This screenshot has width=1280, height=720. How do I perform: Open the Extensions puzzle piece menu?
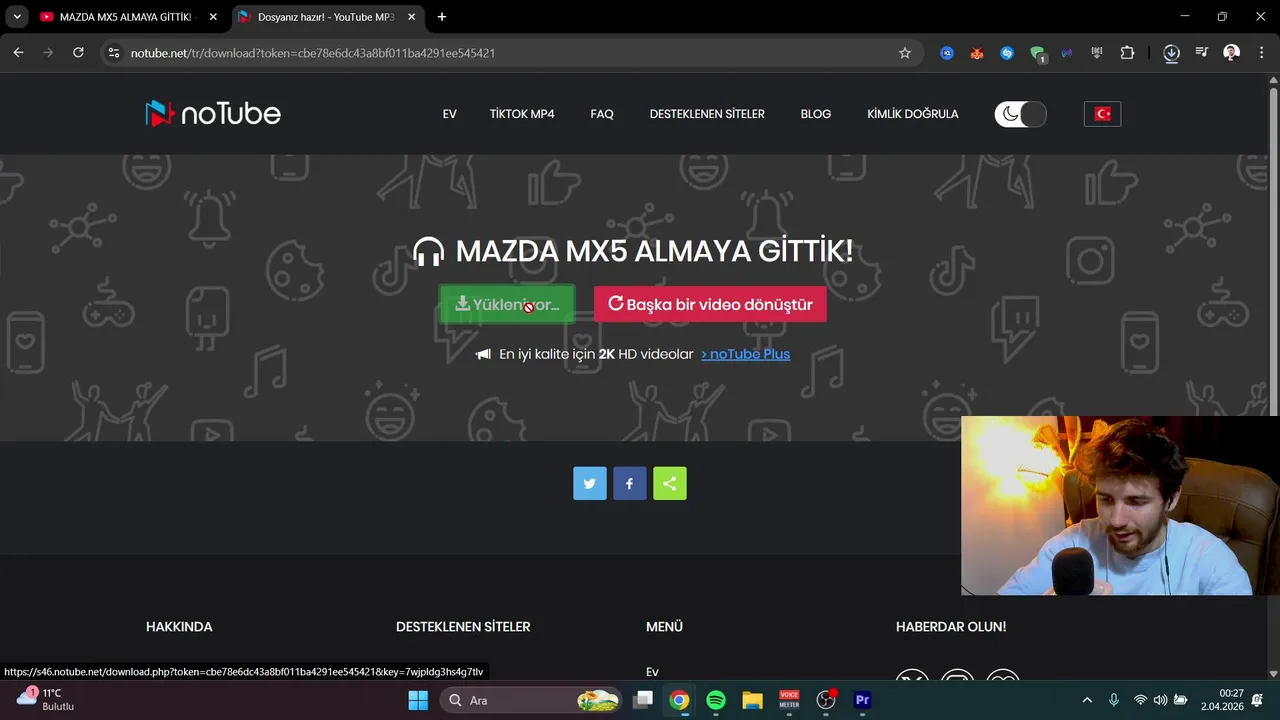coord(1128,53)
